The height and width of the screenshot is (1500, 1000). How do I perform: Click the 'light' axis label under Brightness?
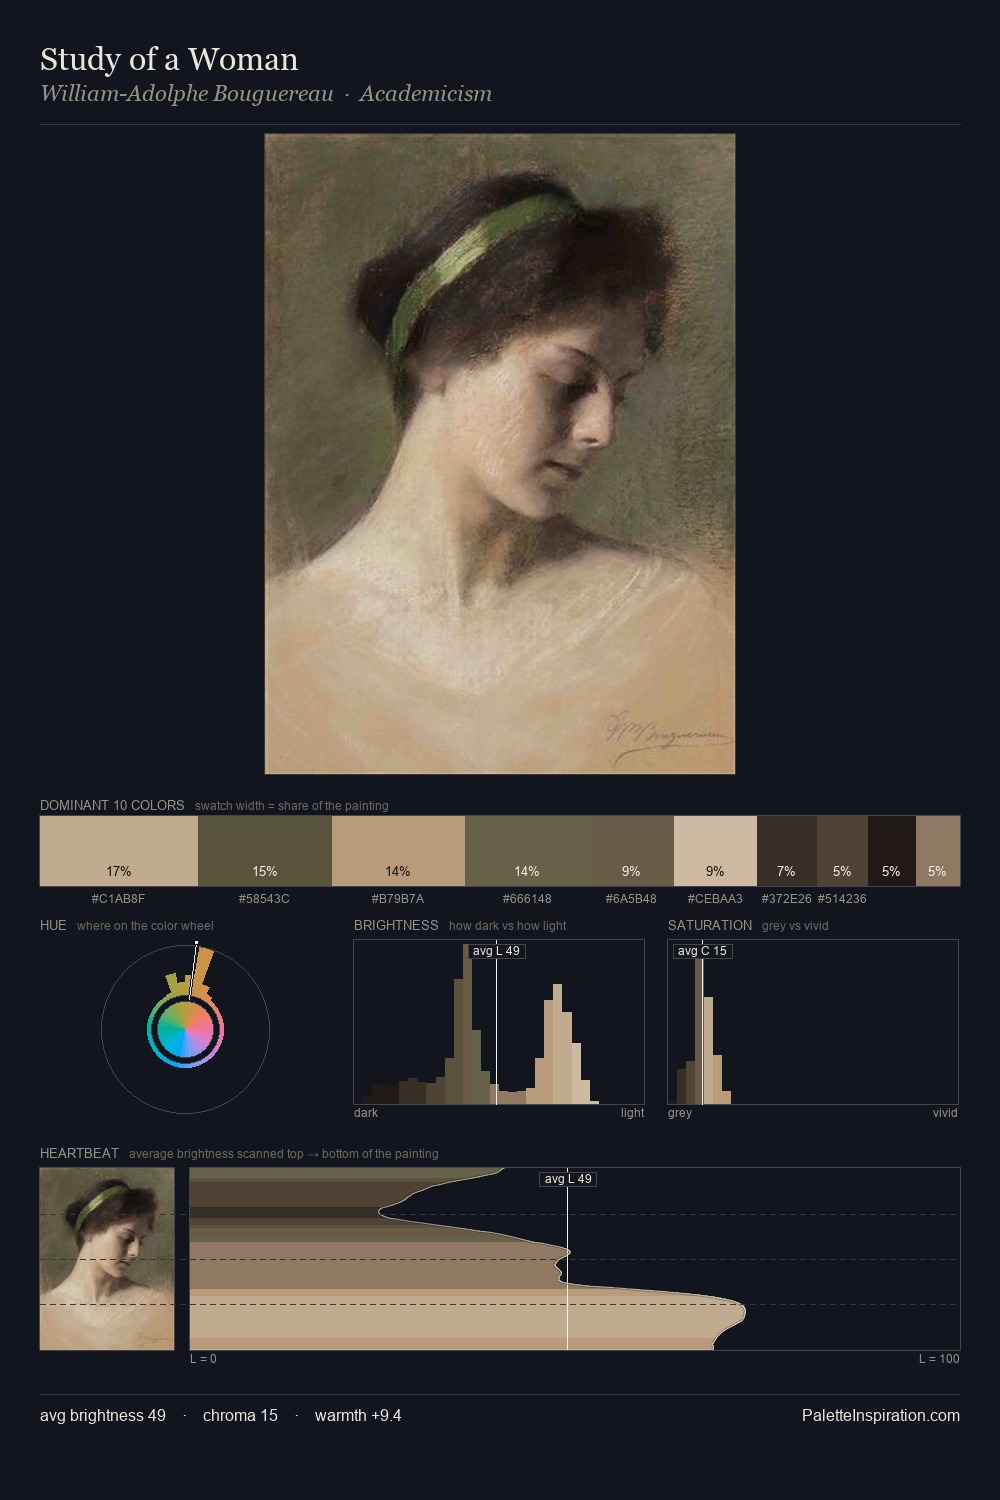click(x=632, y=1113)
